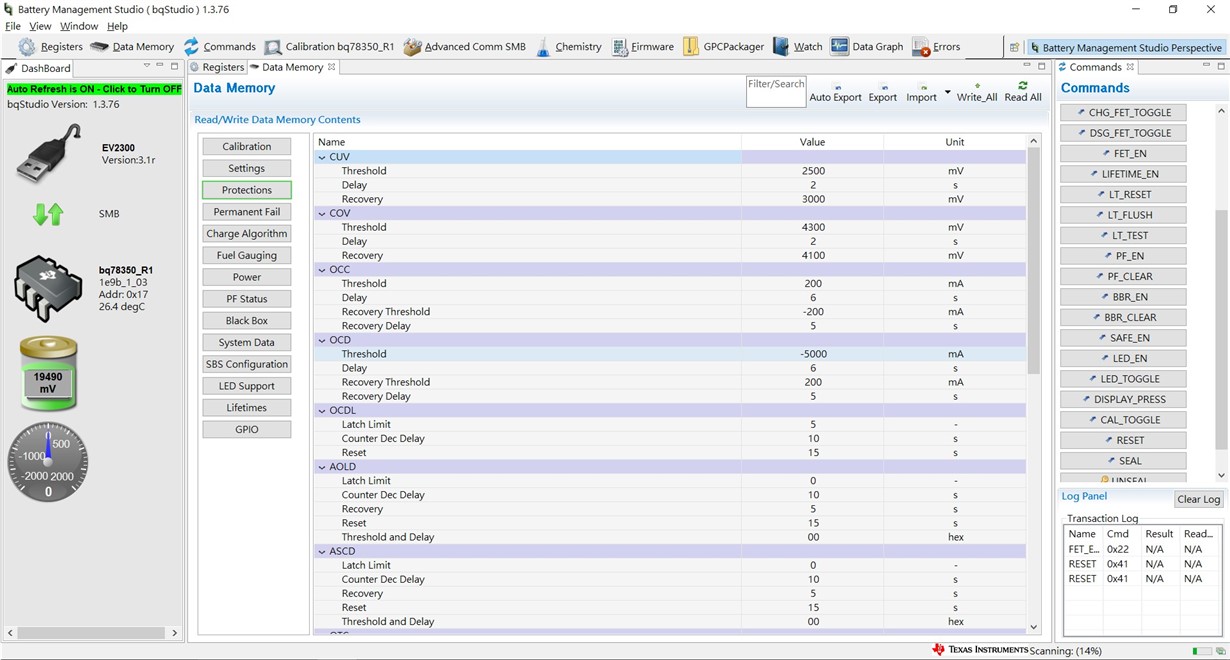Open the dropdown arrow next to Import
The height and width of the screenshot is (660, 1230).
pyautogui.click(x=947, y=92)
